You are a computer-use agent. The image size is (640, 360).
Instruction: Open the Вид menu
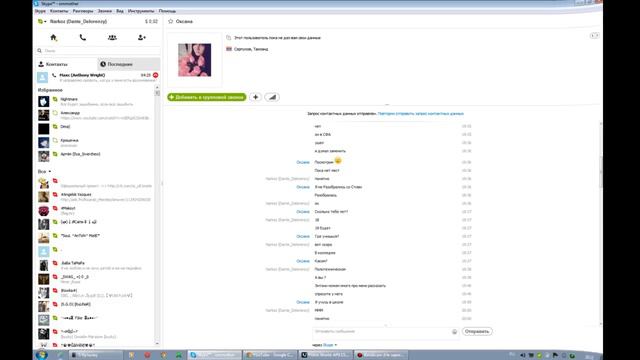(x=120, y=11)
